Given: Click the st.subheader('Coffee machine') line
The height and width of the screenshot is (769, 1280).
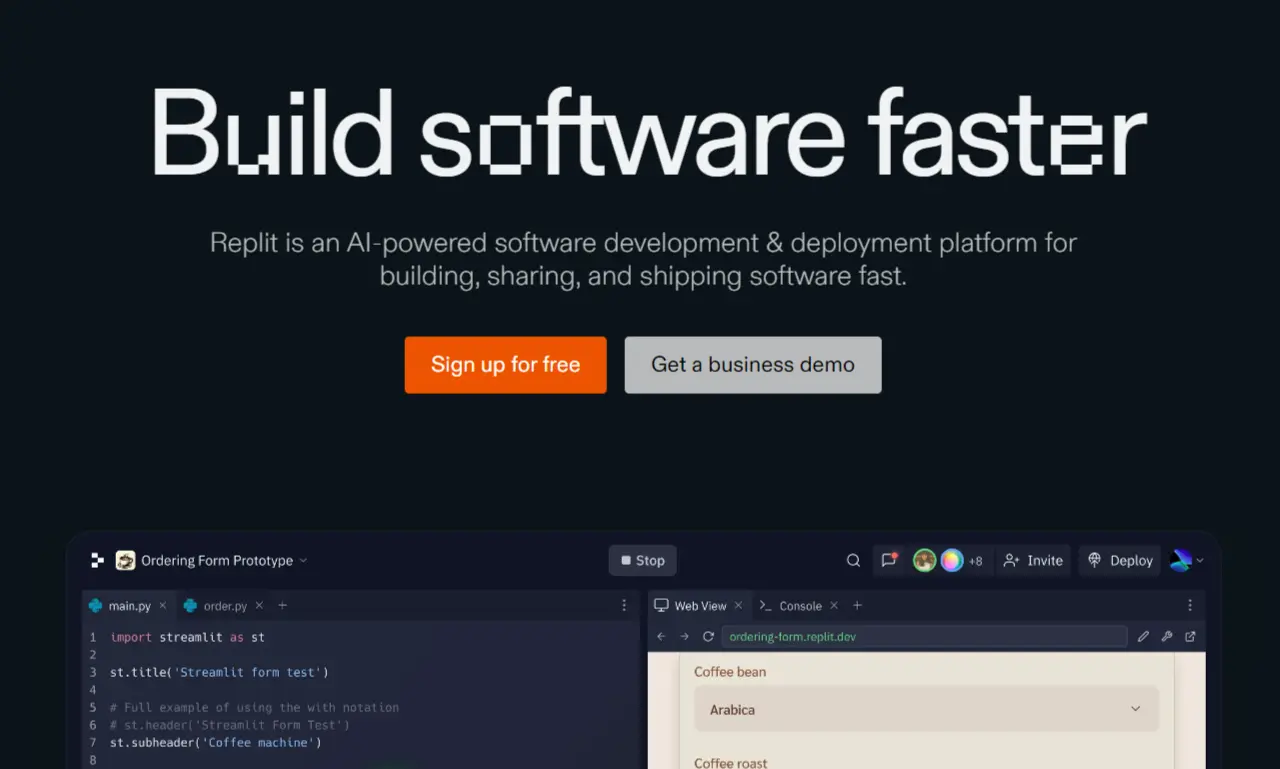Looking at the screenshot, I should [216, 743].
